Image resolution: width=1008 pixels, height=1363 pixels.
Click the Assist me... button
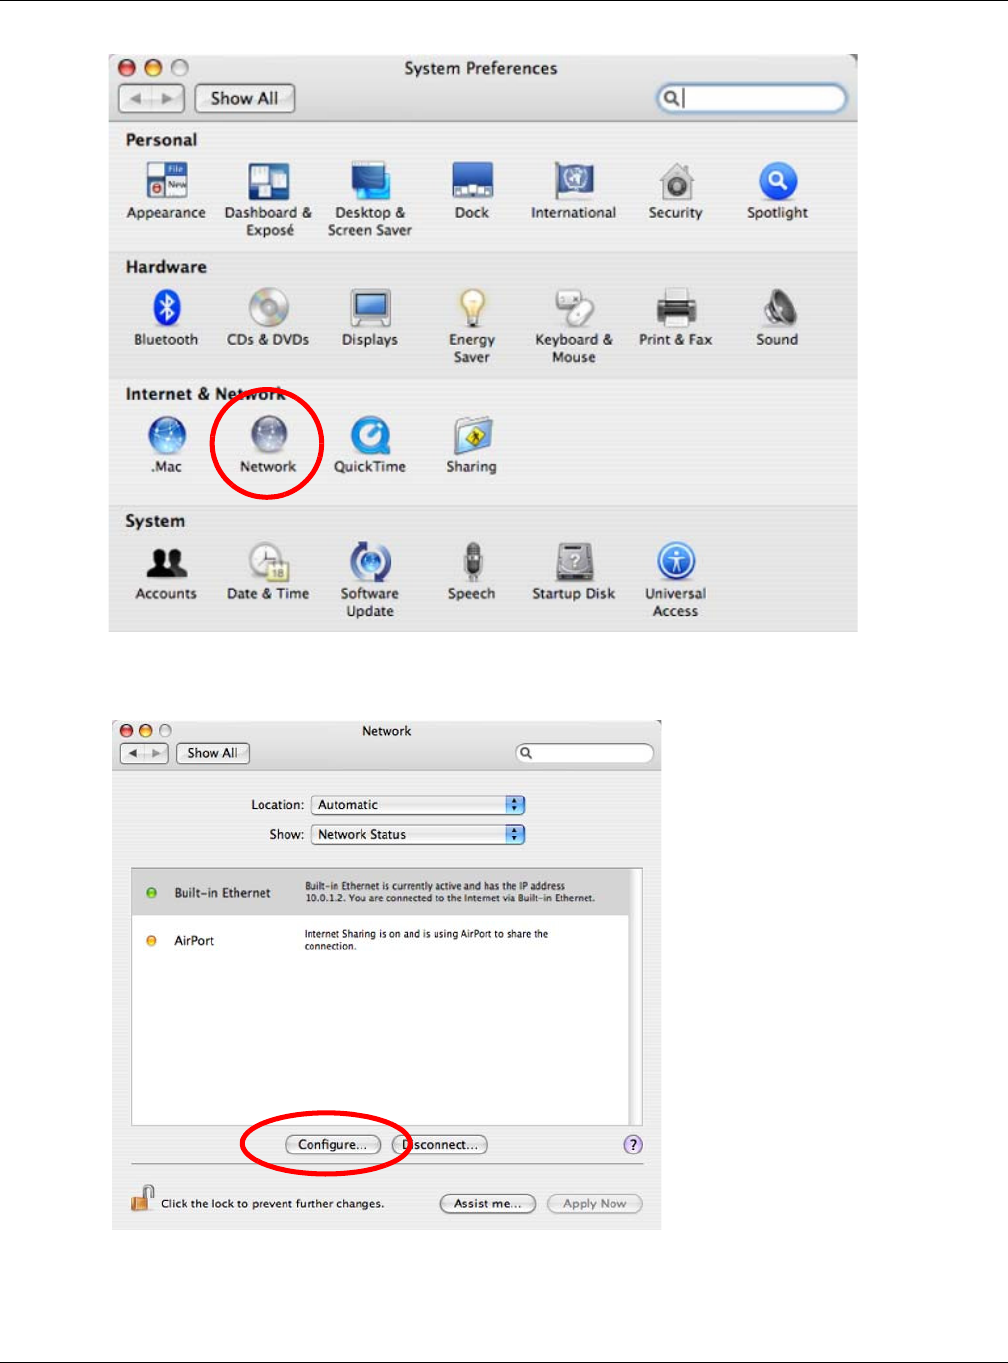tap(488, 1204)
